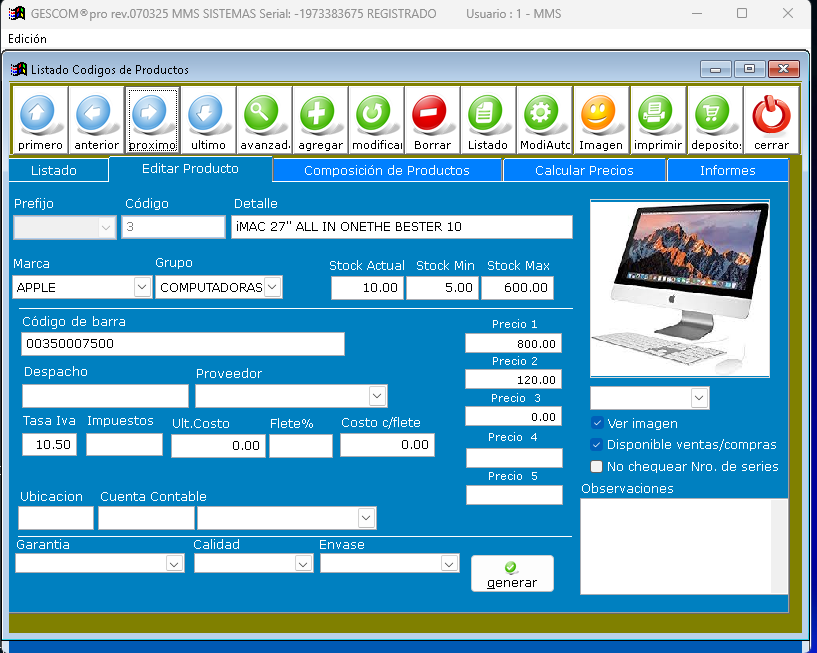
Task: Click the Stock Actual field
Action: (367, 288)
